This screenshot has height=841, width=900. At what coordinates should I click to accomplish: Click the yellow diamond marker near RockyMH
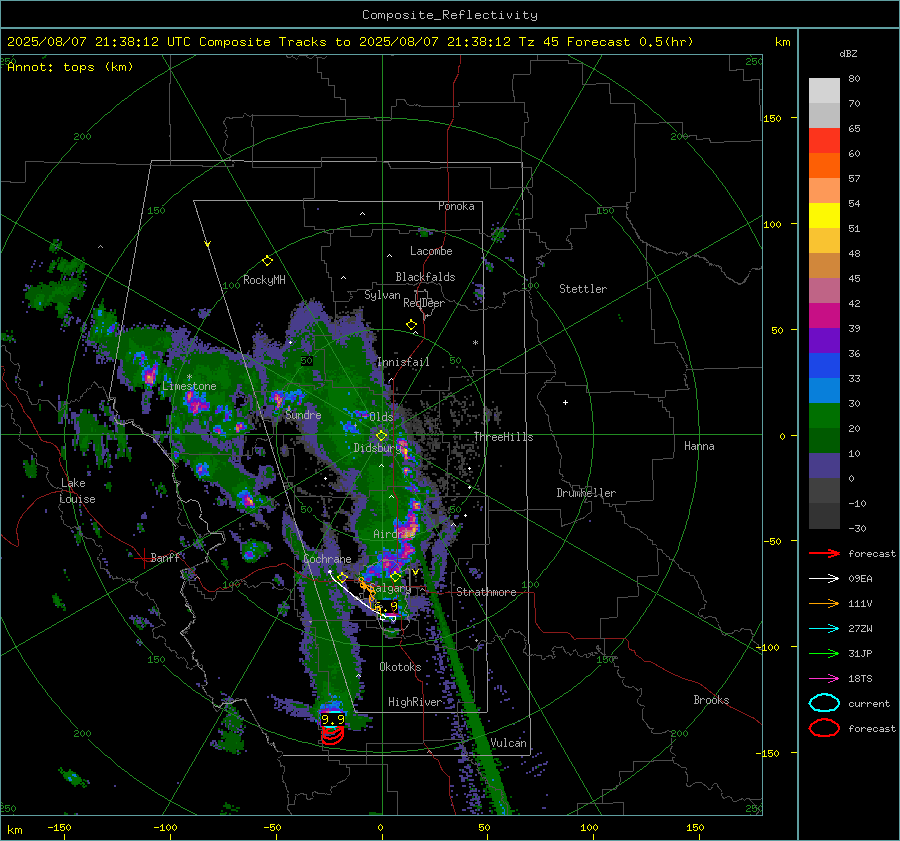pyautogui.click(x=267, y=261)
